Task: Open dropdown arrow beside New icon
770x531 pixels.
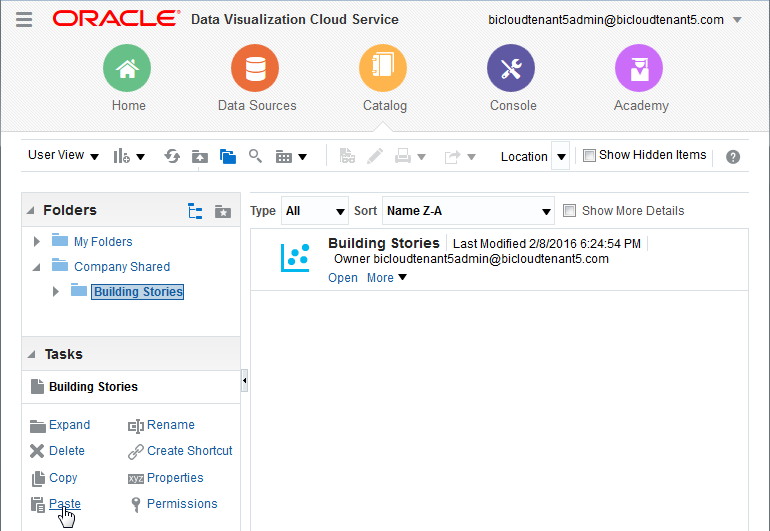Action: (x=140, y=157)
